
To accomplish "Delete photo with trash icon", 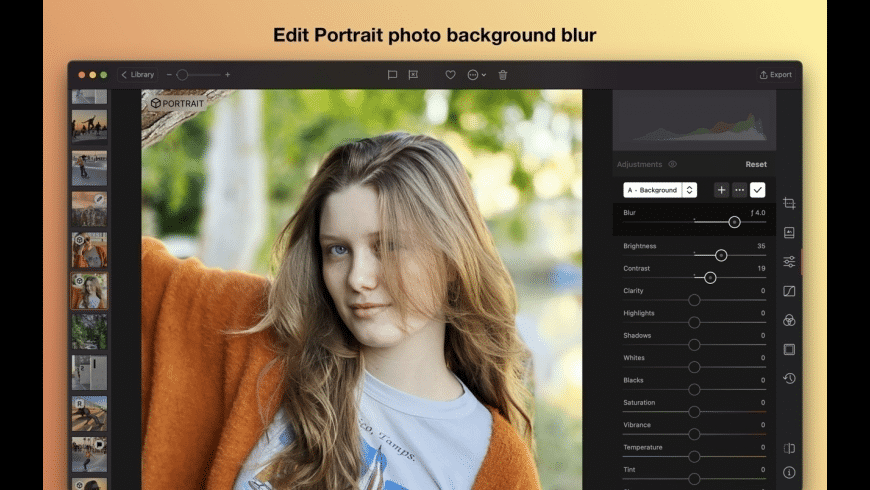I will tap(503, 74).
